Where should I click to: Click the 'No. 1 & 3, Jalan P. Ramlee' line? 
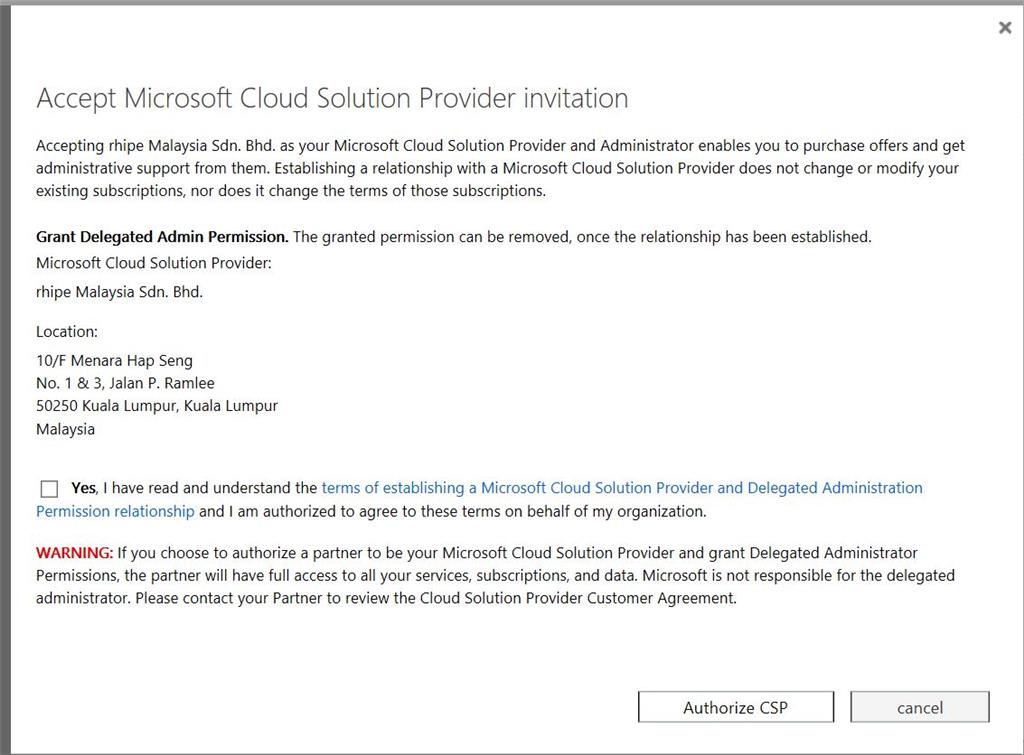tap(125, 383)
